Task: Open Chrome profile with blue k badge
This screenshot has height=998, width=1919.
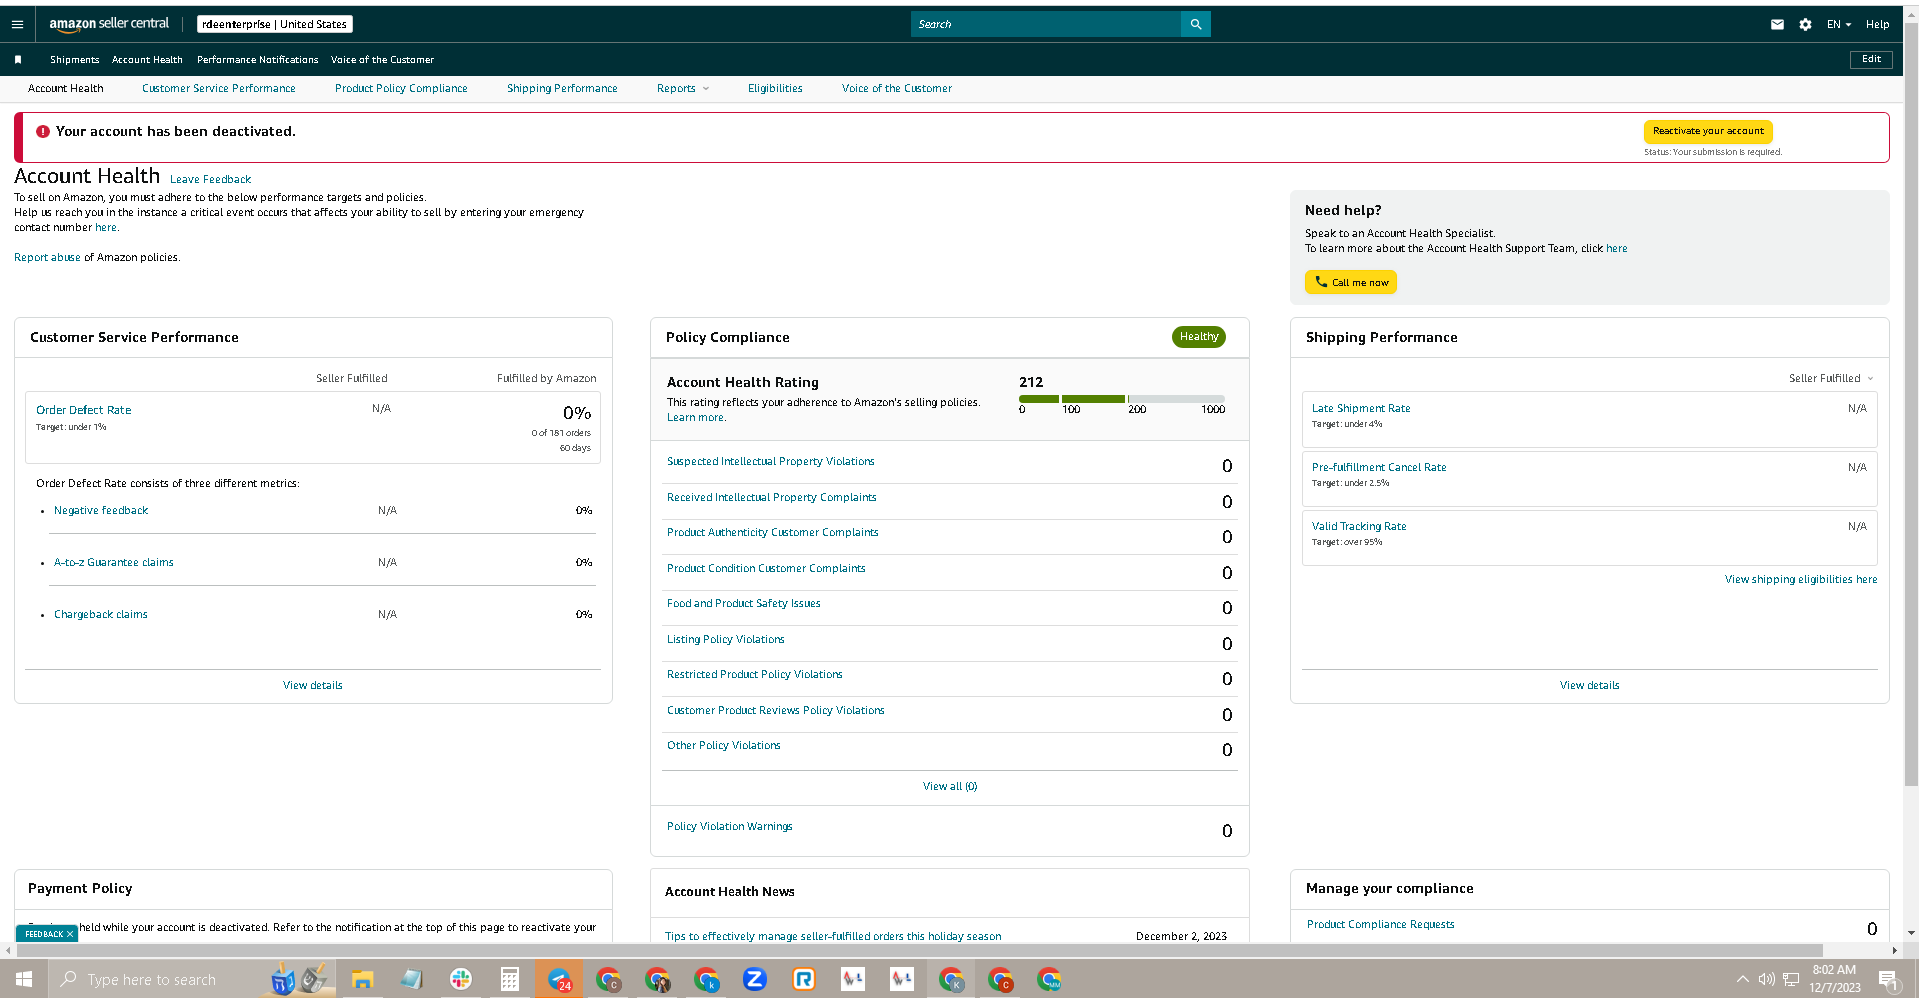Action: click(706, 979)
